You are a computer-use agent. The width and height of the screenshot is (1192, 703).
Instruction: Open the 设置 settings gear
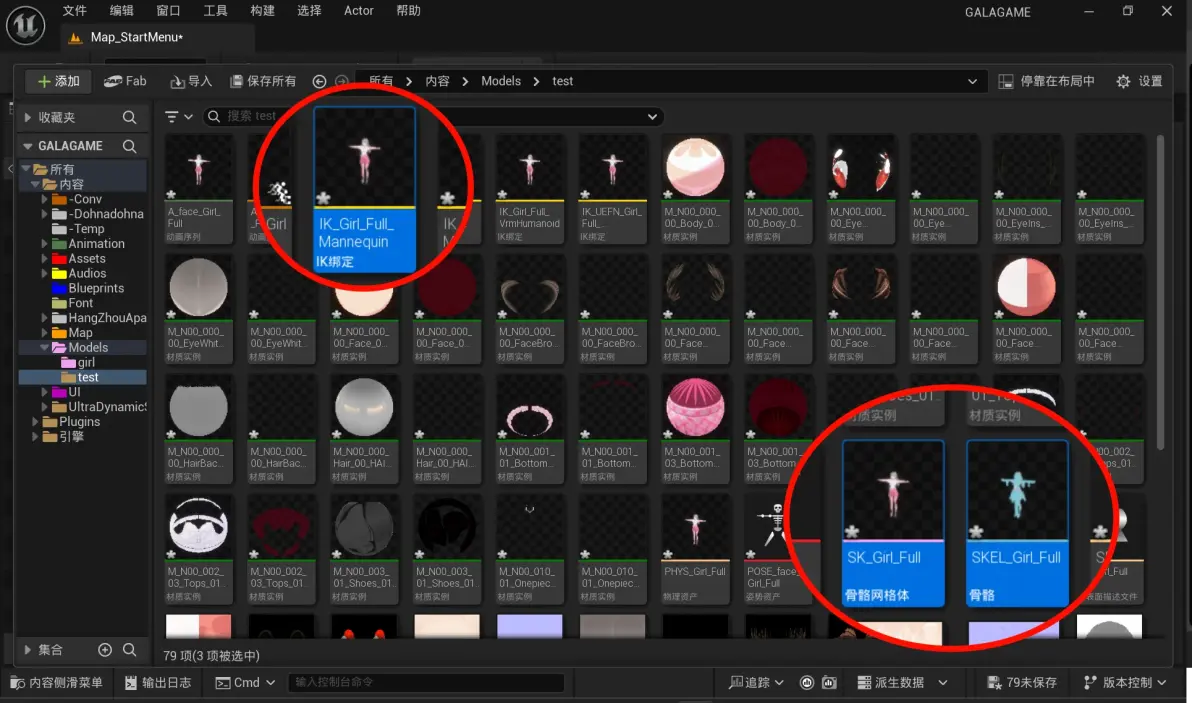tap(1140, 81)
